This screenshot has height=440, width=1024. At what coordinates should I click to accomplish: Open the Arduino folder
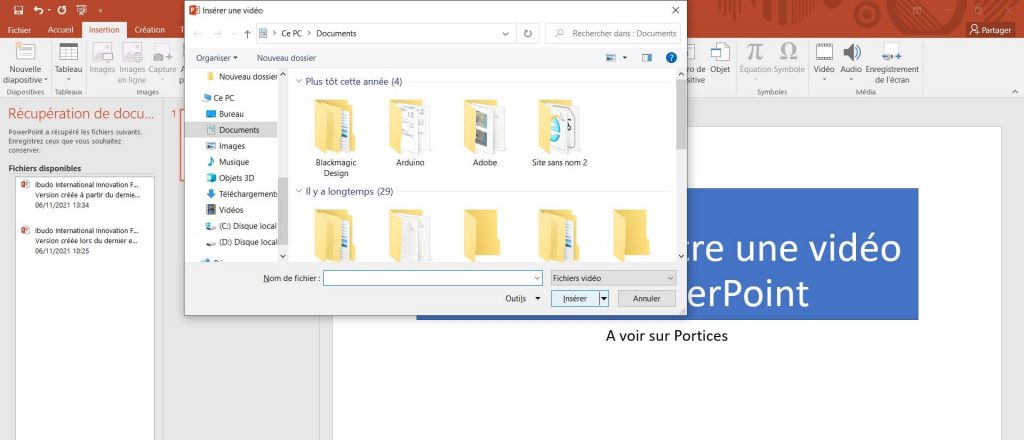(410, 133)
